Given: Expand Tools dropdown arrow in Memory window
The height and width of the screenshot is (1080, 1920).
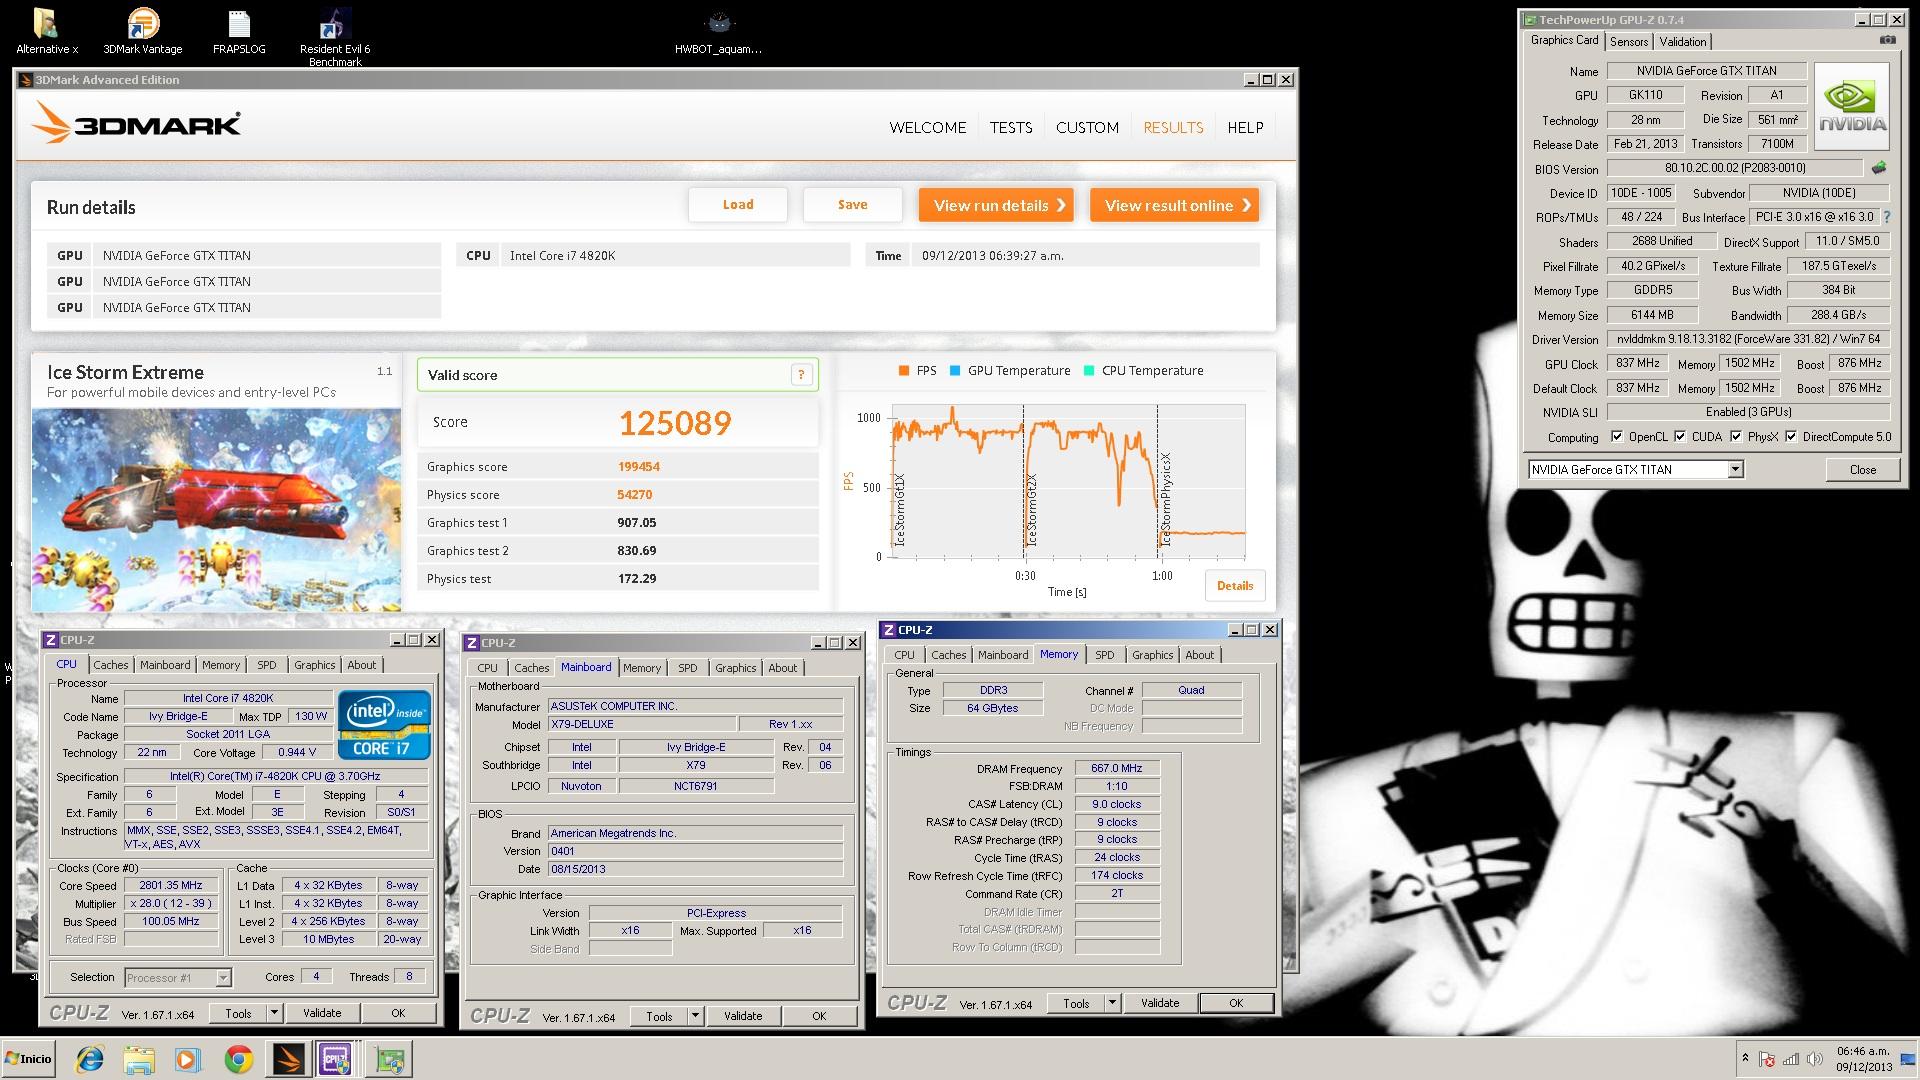Looking at the screenshot, I should point(1112,1003).
